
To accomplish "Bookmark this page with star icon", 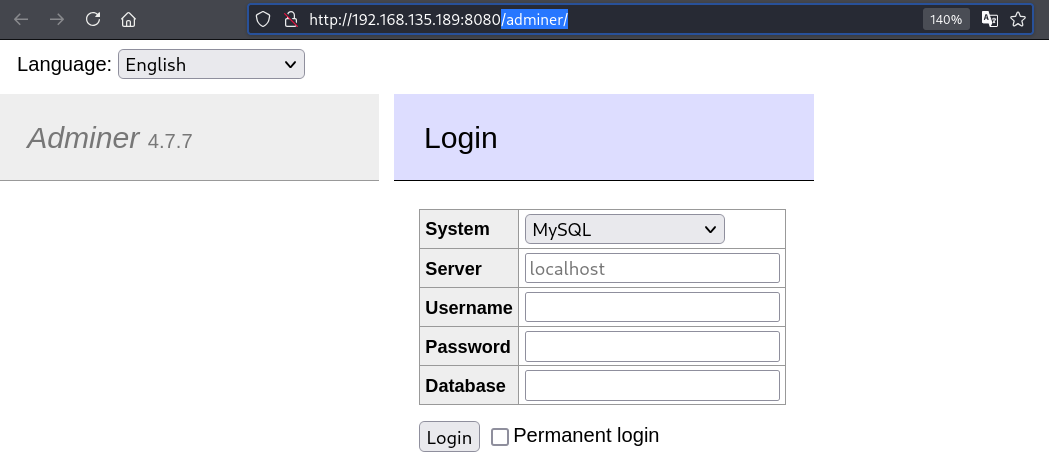I will (x=1018, y=19).
